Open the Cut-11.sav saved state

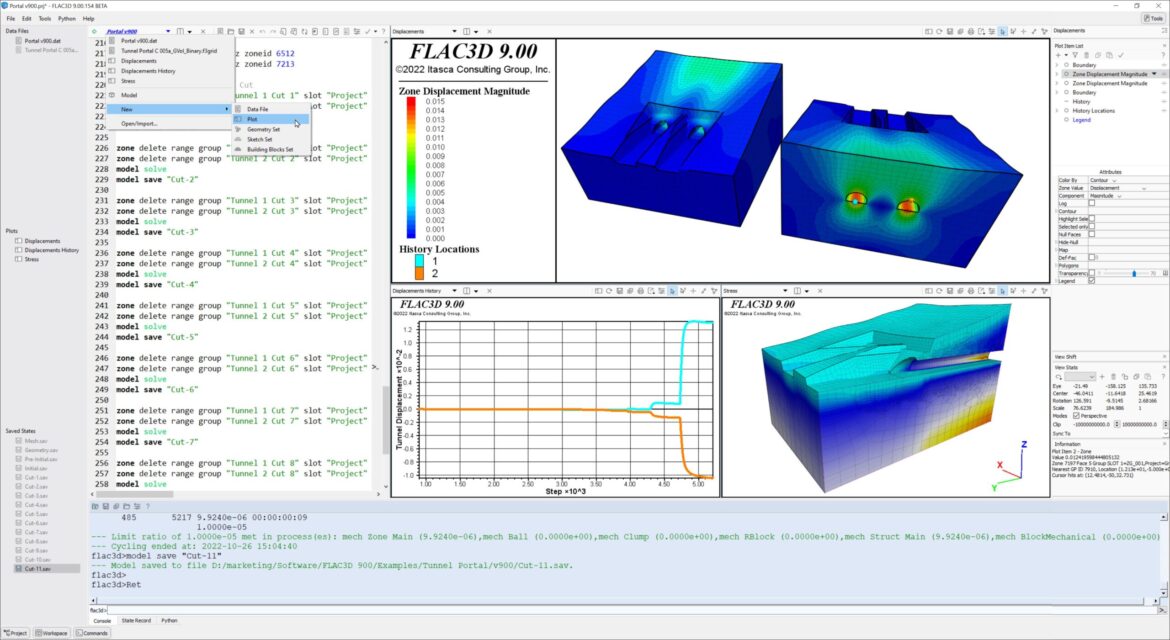pyautogui.click(x=38, y=568)
